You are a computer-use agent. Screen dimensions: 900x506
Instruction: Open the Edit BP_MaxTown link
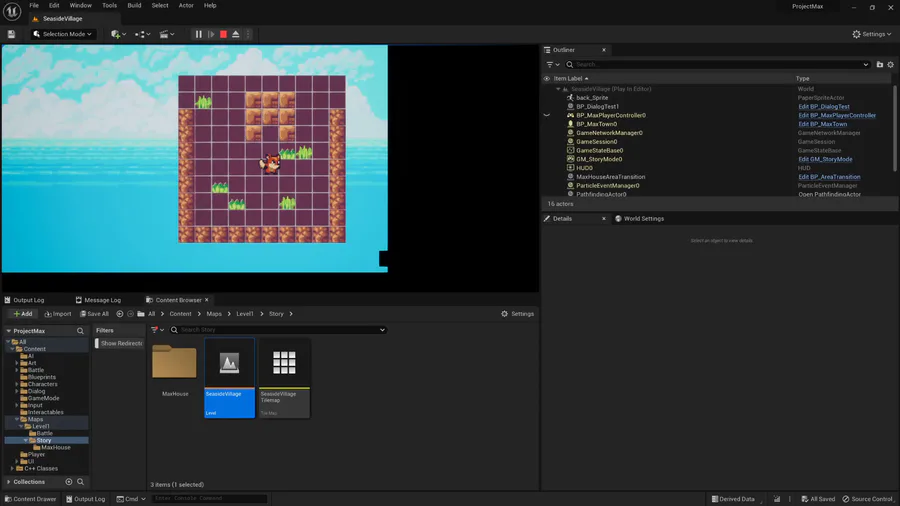823,124
